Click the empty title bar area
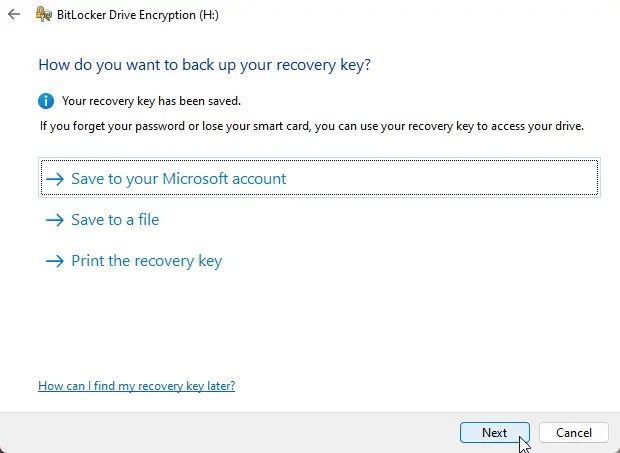The image size is (620, 453). tap(420, 15)
